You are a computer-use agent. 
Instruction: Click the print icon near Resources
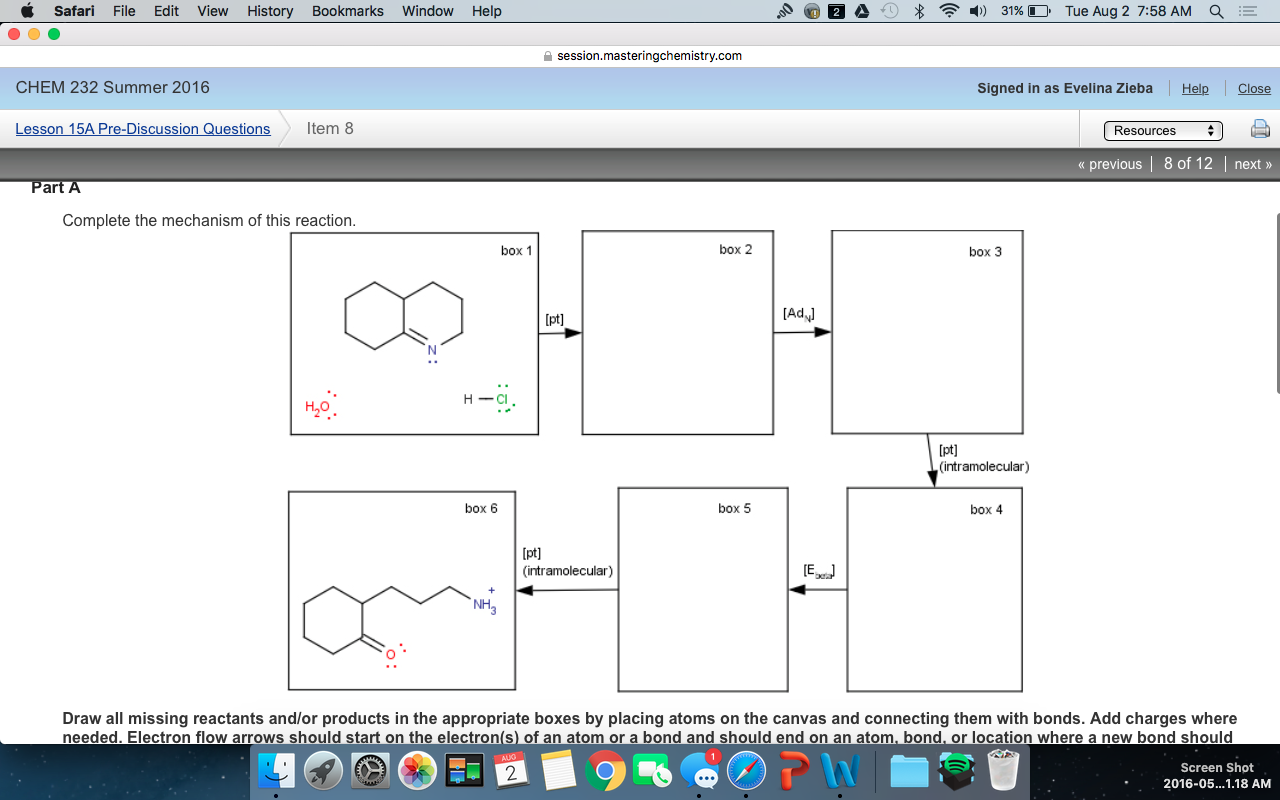click(x=1259, y=128)
